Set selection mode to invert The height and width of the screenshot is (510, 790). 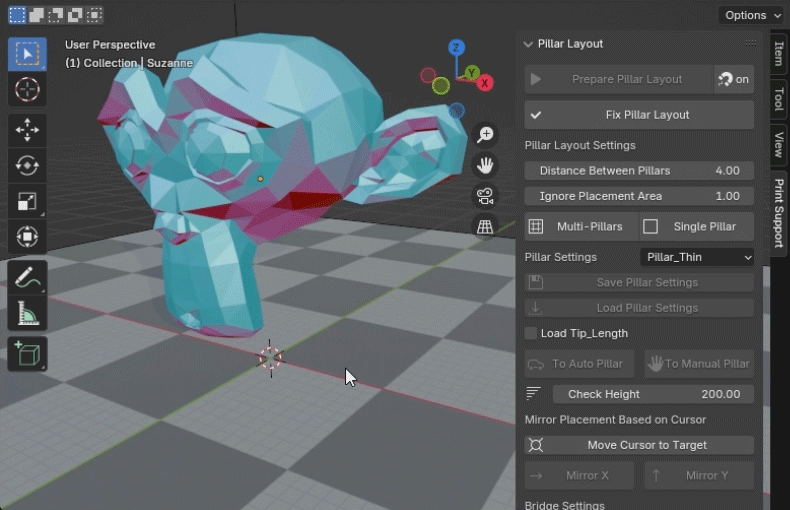click(75, 15)
